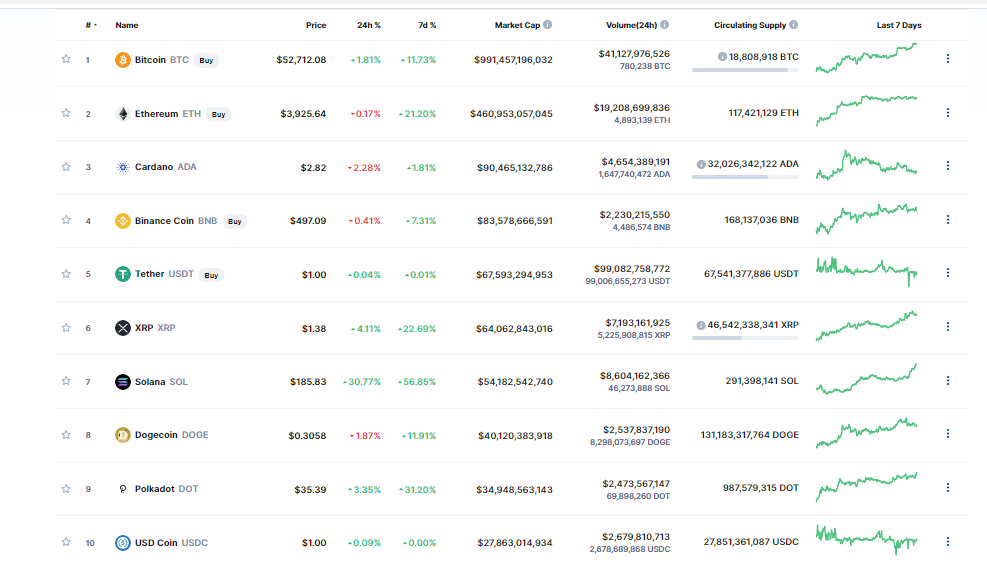The width and height of the screenshot is (987, 567).
Task: Toggle Solana watchlist star
Action: [x=66, y=381]
